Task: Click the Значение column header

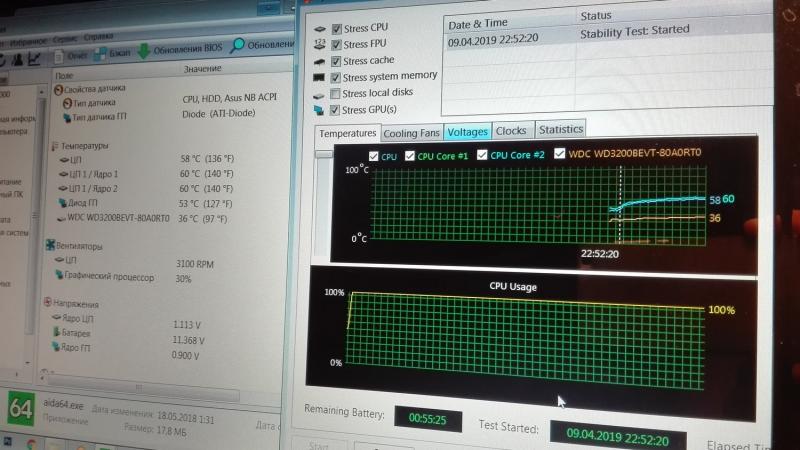Action: (x=203, y=69)
